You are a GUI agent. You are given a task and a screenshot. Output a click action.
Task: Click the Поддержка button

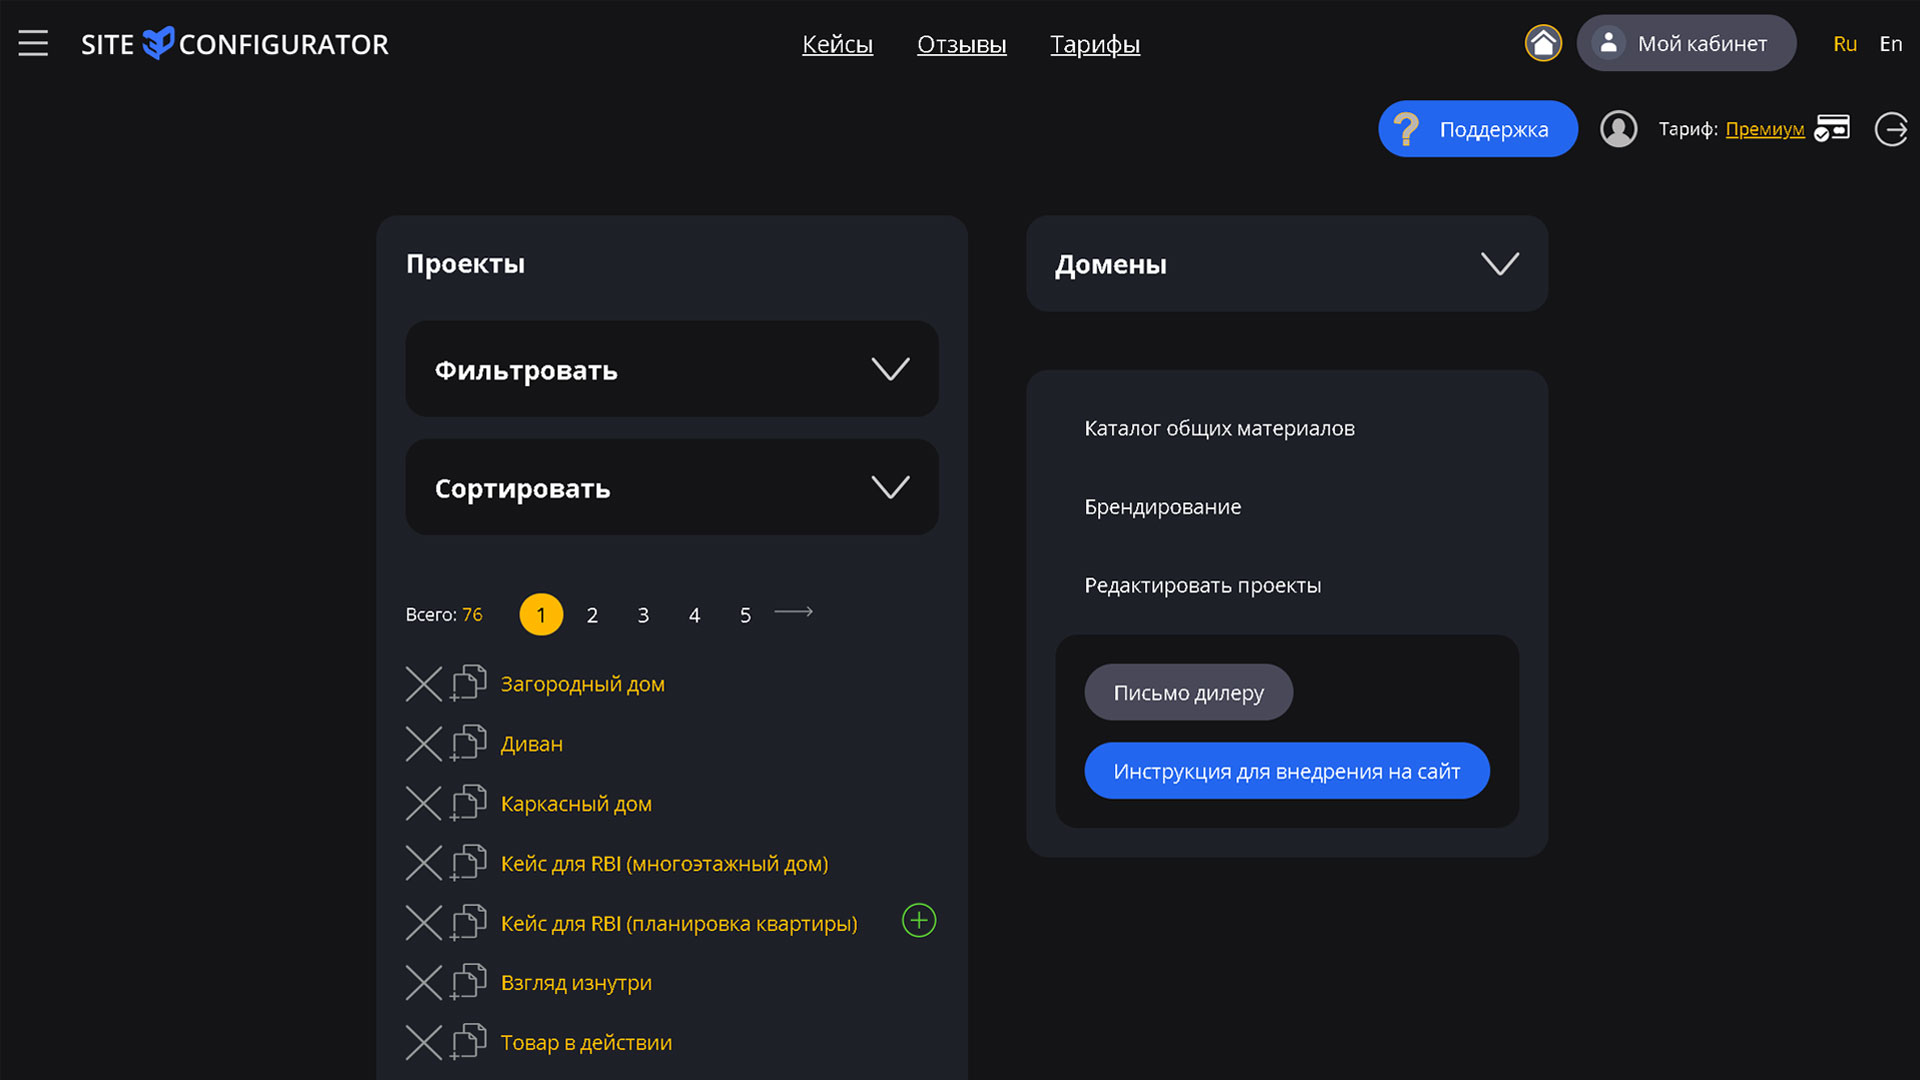(1477, 129)
